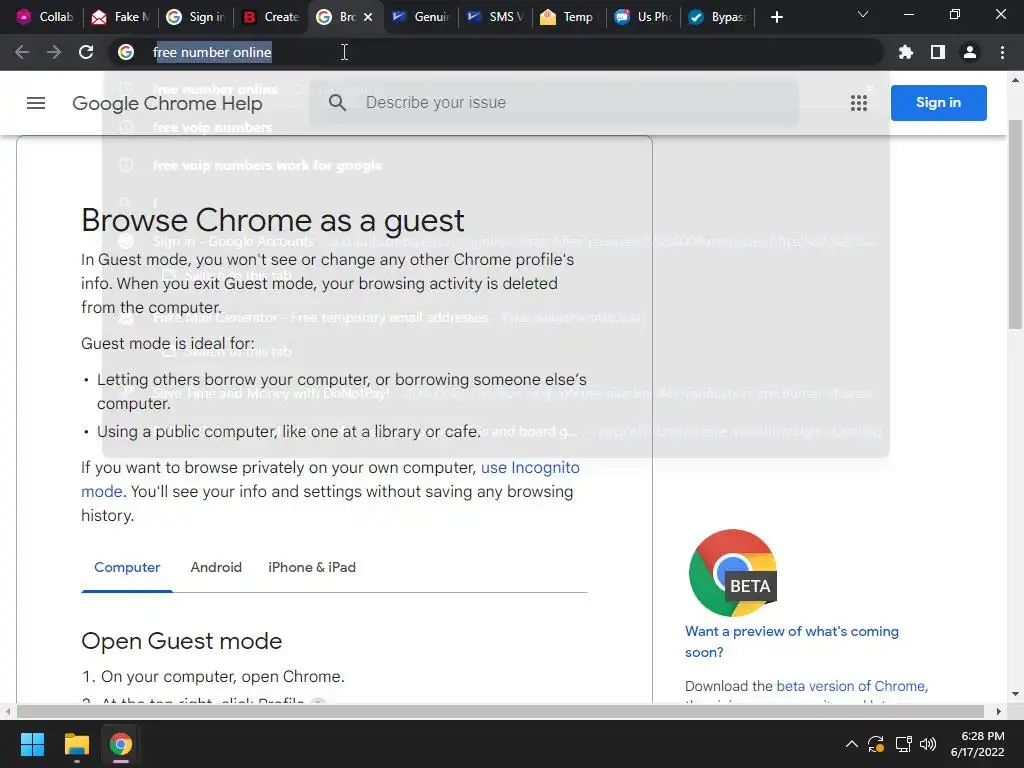Open the Extensions puzzle icon
This screenshot has width=1024, height=768.
pyautogui.click(x=906, y=52)
